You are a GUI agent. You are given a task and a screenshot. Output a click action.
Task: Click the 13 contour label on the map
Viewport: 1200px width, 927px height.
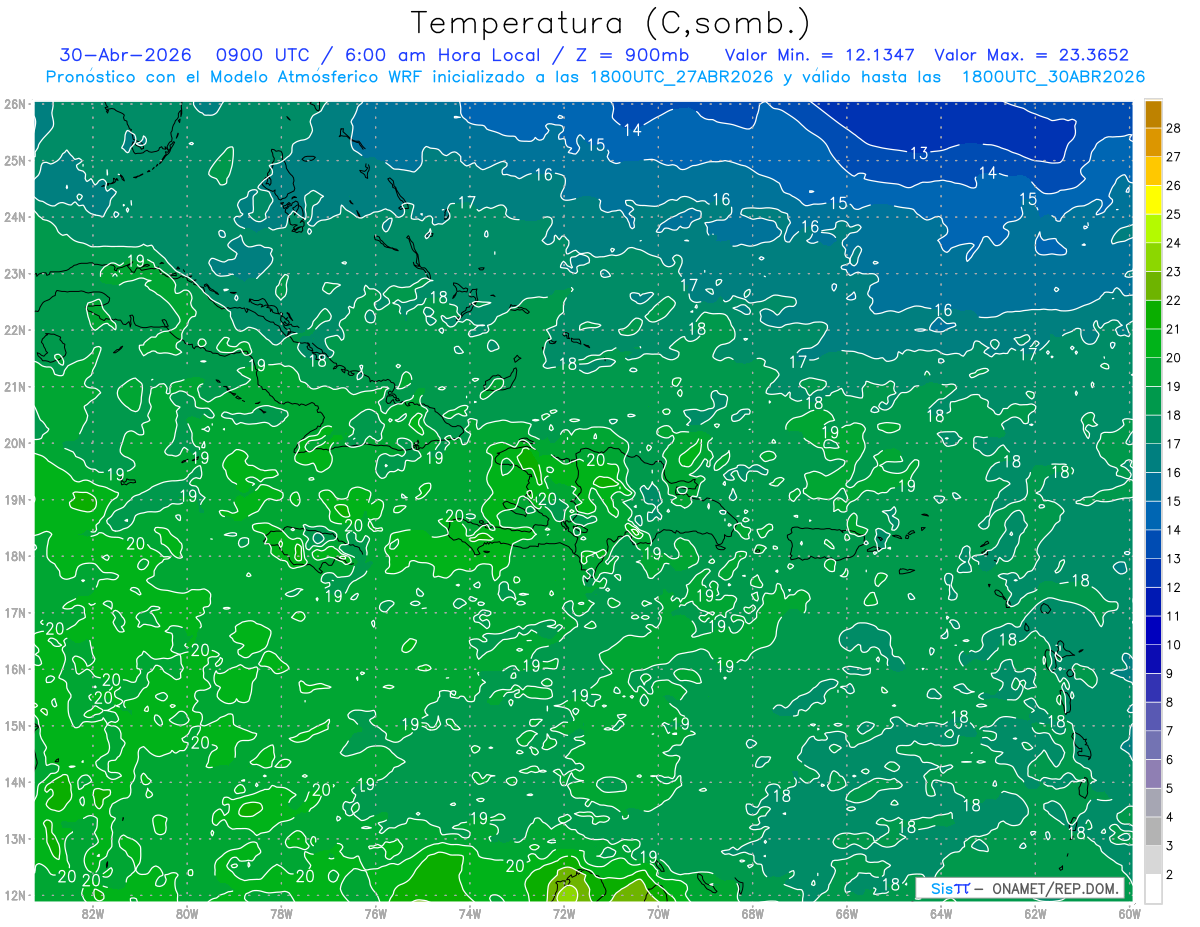(920, 153)
